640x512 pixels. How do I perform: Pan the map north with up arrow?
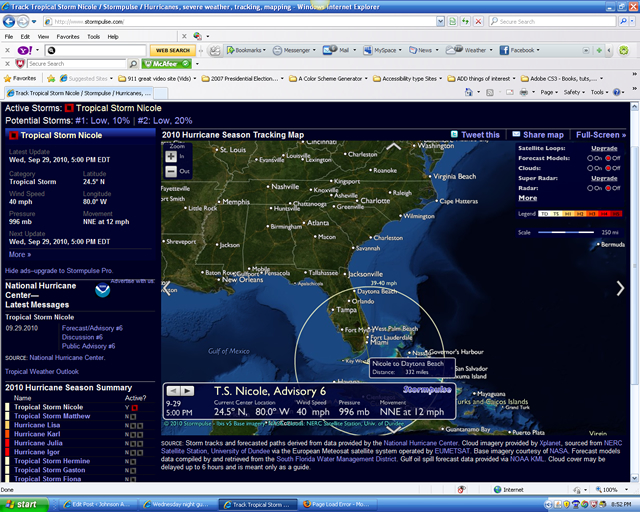point(394,146)
